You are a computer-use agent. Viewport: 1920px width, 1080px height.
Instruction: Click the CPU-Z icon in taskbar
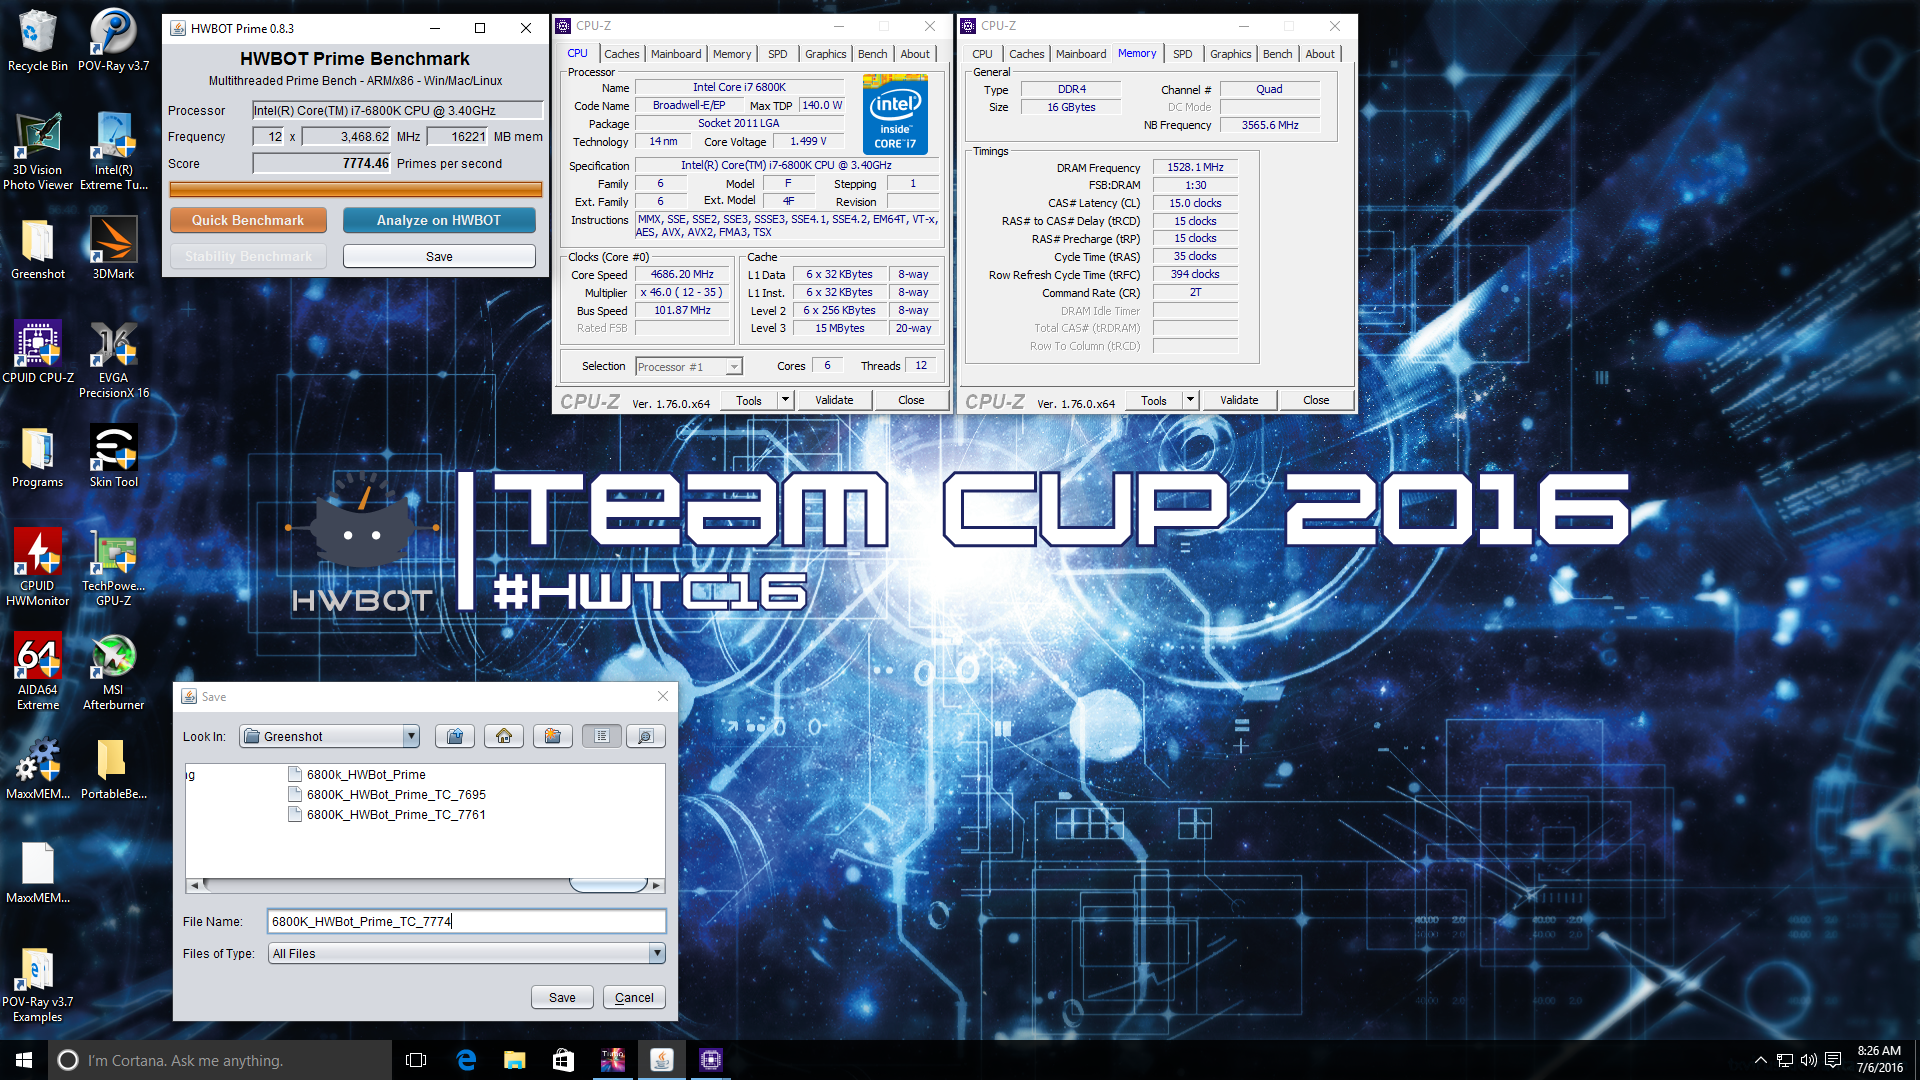pyautogui.click(x=711, y=1060)
